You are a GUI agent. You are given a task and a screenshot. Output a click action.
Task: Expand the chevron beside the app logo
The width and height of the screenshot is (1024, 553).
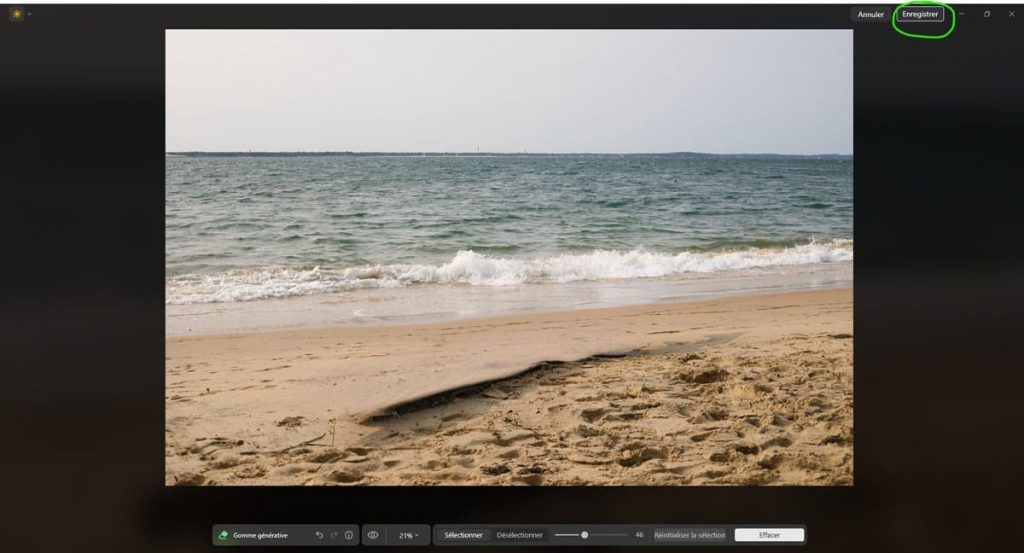pyautogui.click(x=30, y=14)
